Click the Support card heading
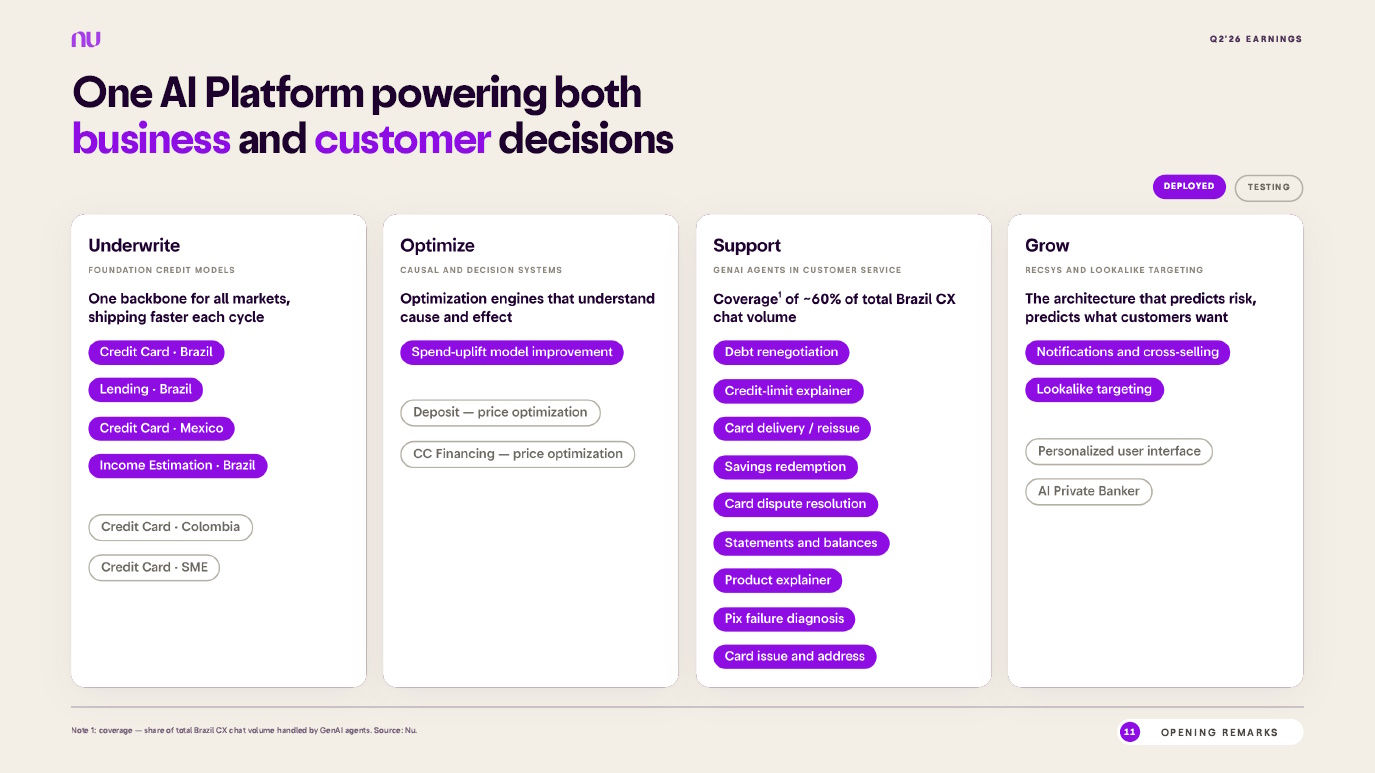 747,245
